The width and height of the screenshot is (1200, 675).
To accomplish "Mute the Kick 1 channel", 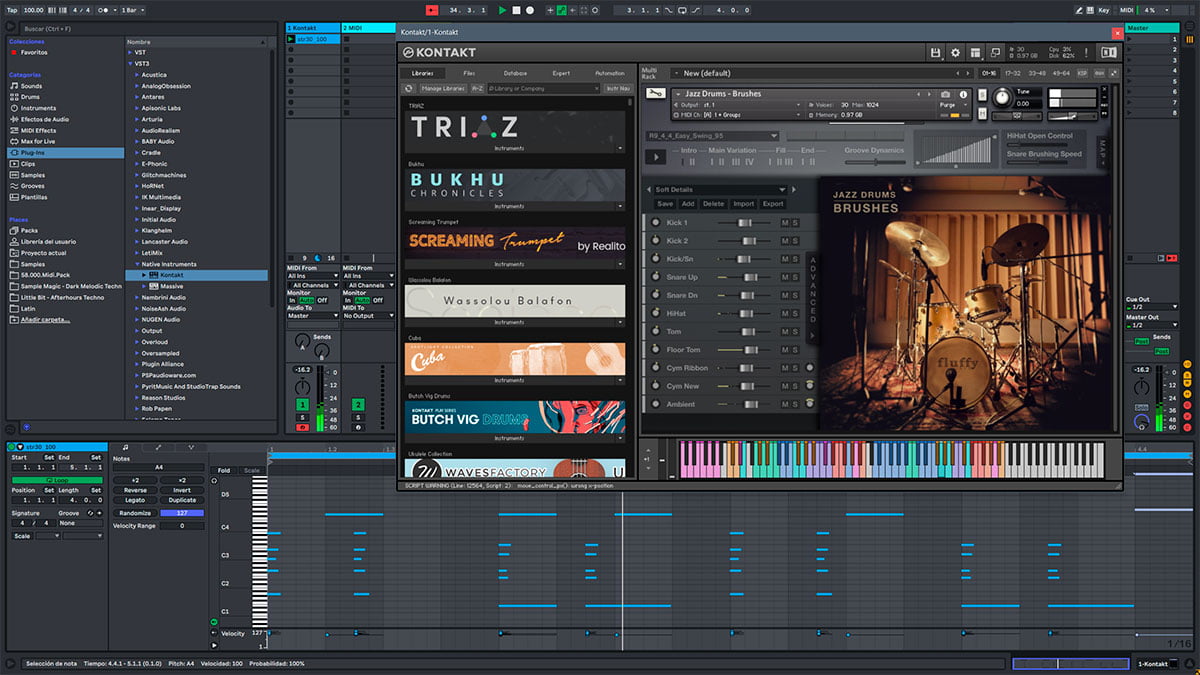I will (785, 222).
